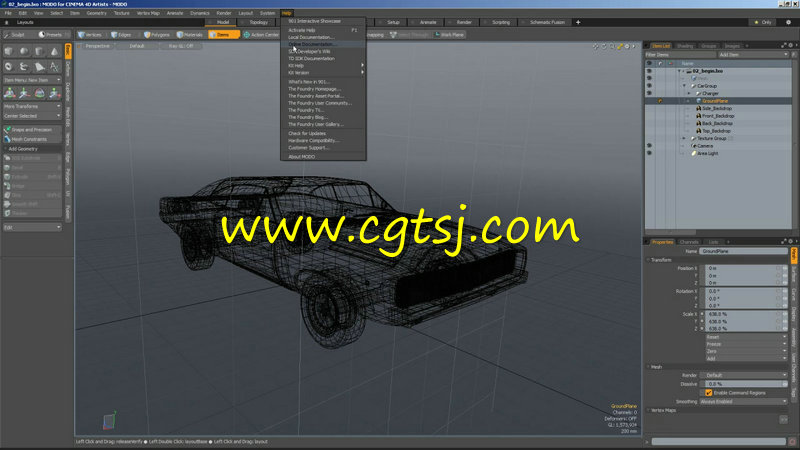The image size is (800, 450).
Task: Switch to Polygons selection mode
Action: [157, 35]
